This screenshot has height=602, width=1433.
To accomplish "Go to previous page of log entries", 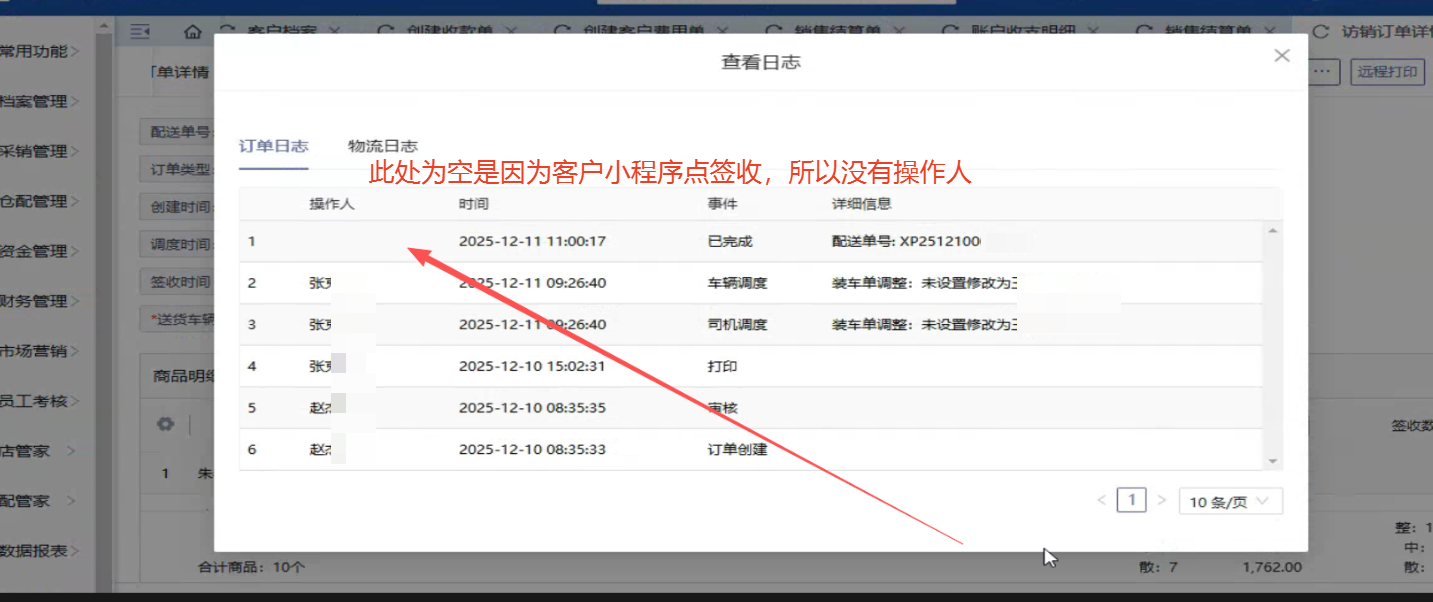I will pyautogui.click(x=1102, y=500).
